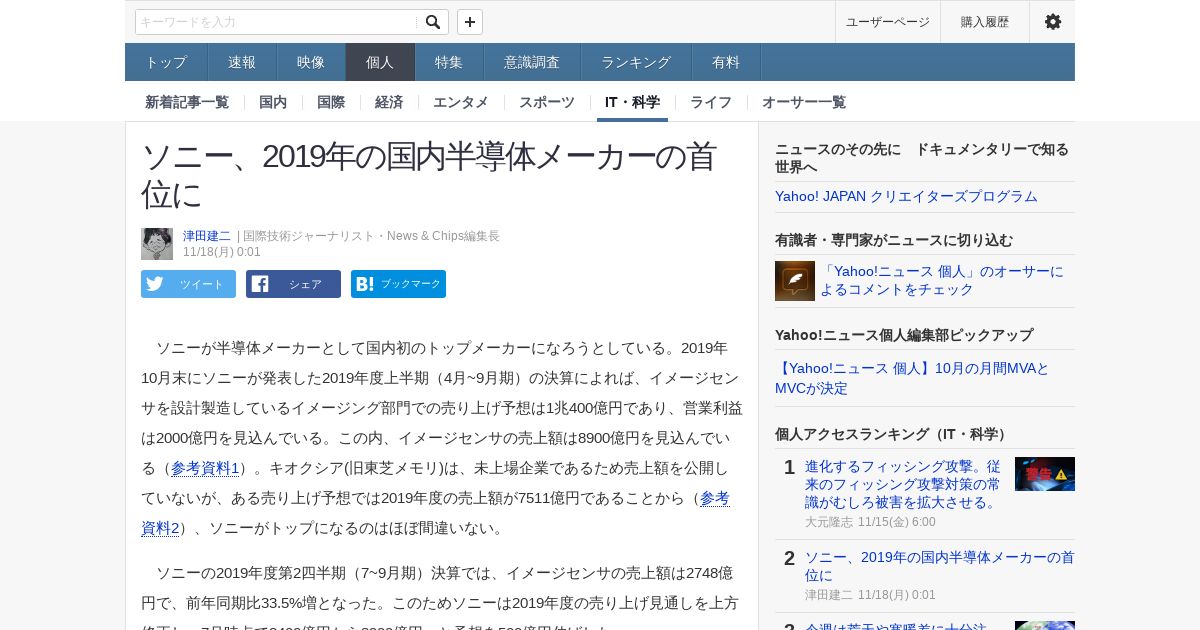Bookmark article with Hatena ブックマーク button
1200x630 pixels.
398,284
